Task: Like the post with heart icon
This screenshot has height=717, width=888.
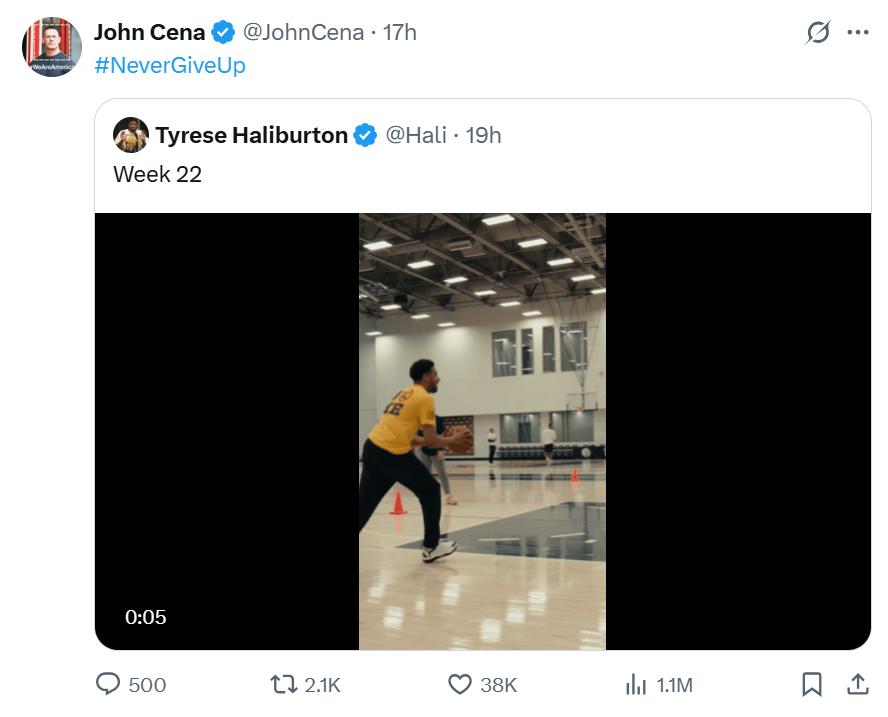Action: [x=460, y=684]
